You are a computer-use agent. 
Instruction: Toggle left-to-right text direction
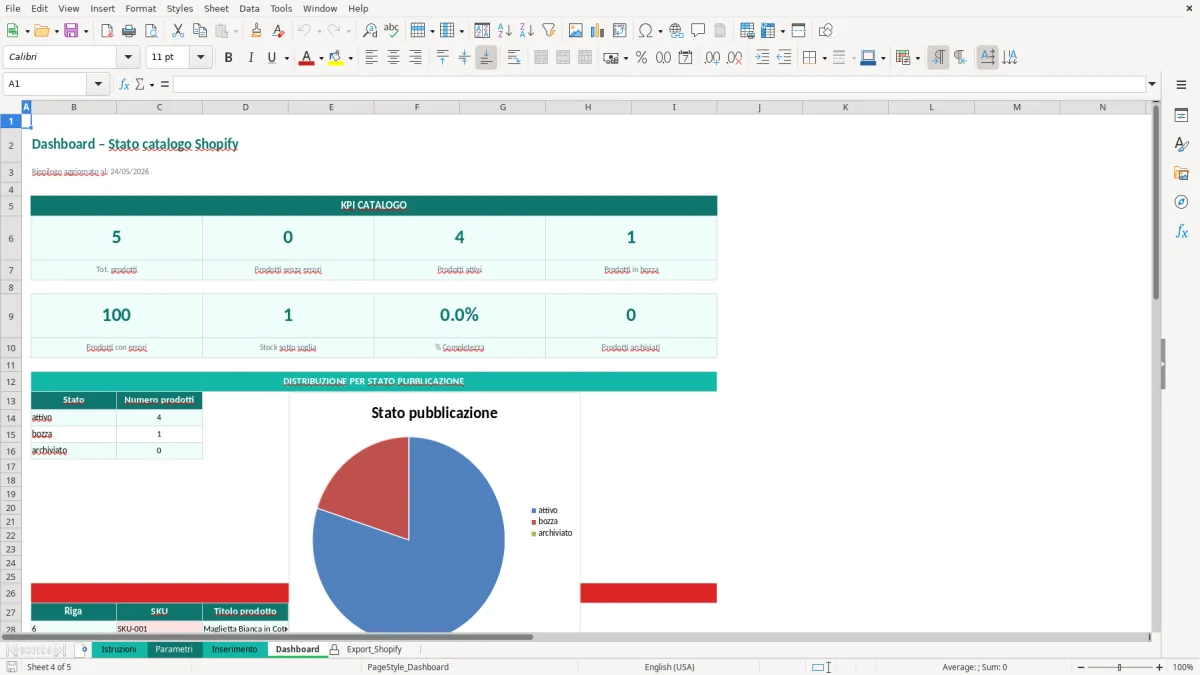[x=938, y=58]
